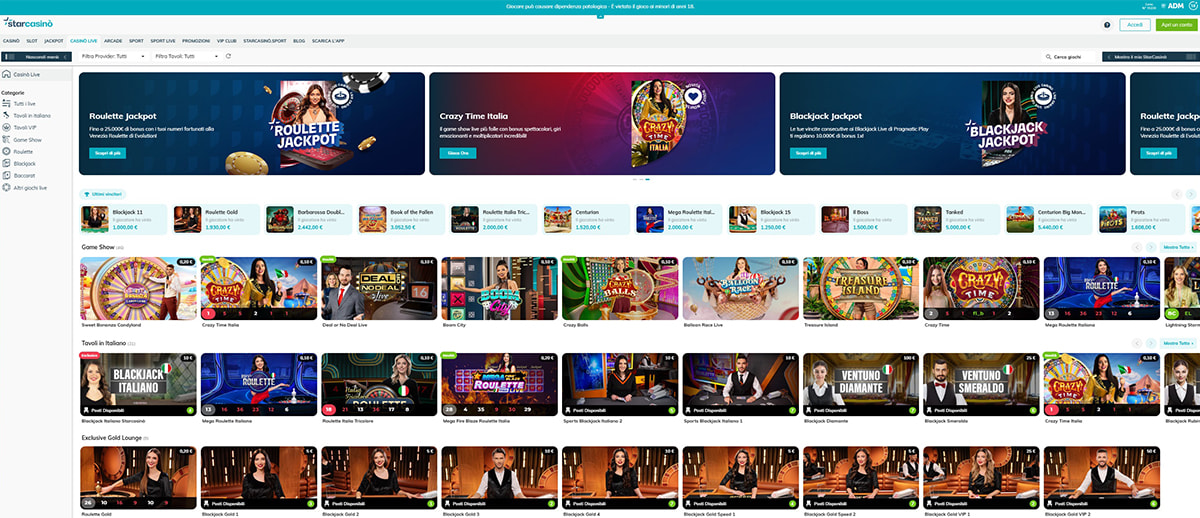Open the BLOG menu item
Screen dimensions: 1200x518
299,41
